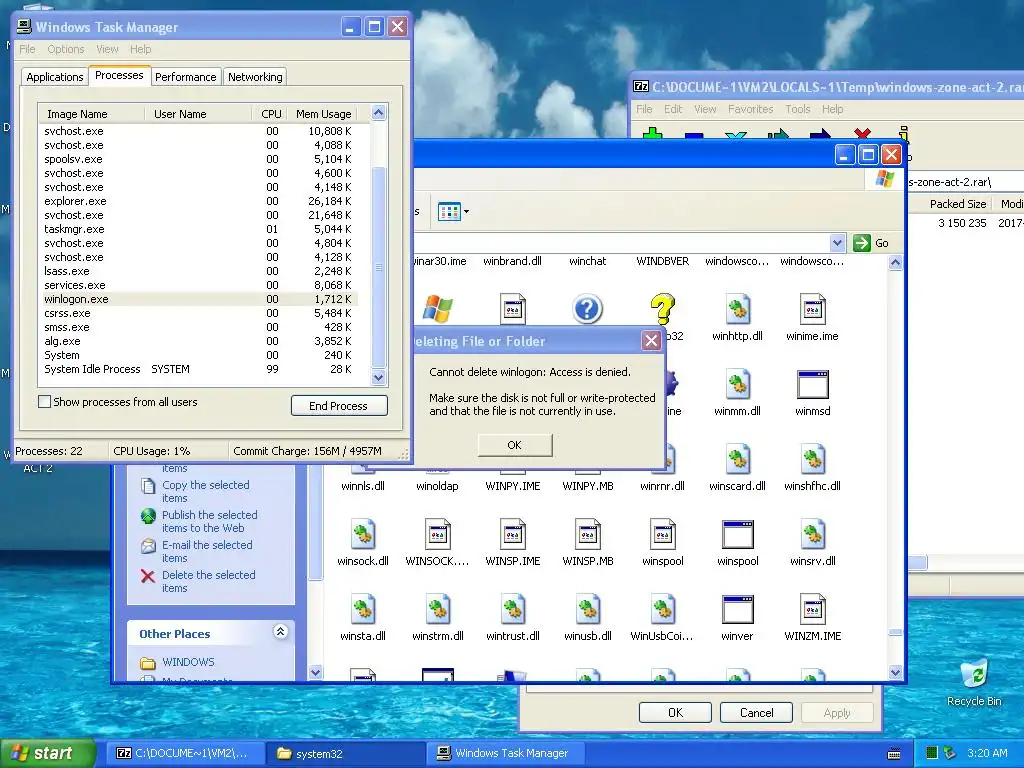The height and width of the screenshot is (768, 1024).
Task: Switch to 7-Zip C:\DOCUME~1 taskbar button
Action: [x=185, y=754]
